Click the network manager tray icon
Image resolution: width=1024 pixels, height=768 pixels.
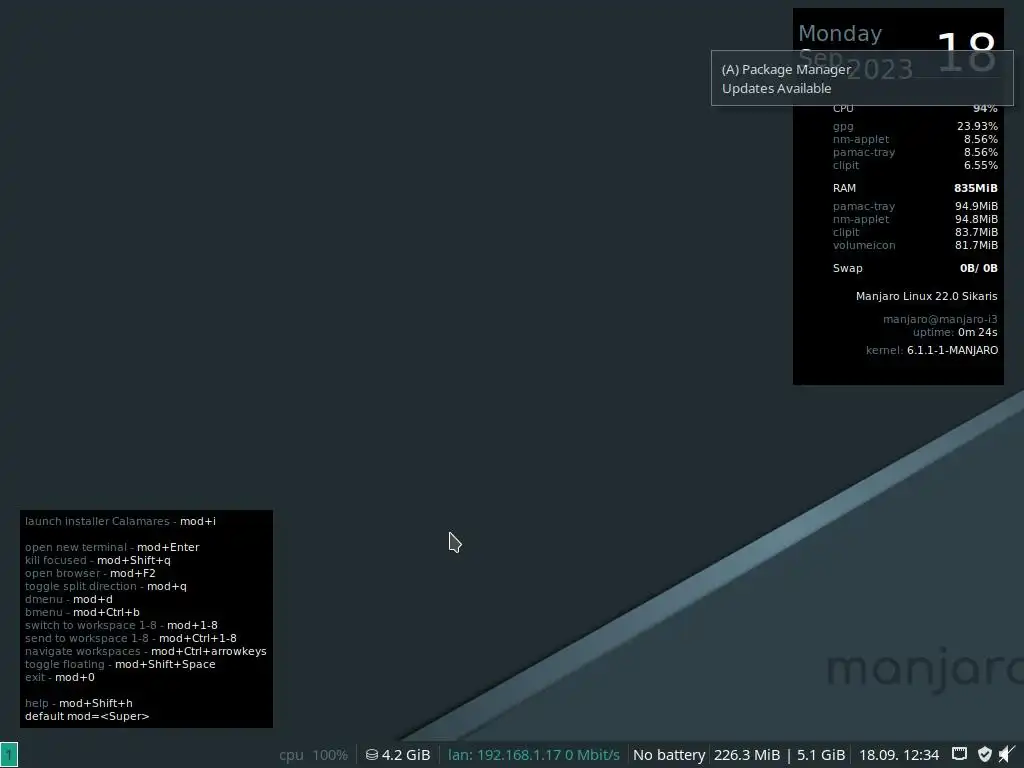click(x=959, y=754)
